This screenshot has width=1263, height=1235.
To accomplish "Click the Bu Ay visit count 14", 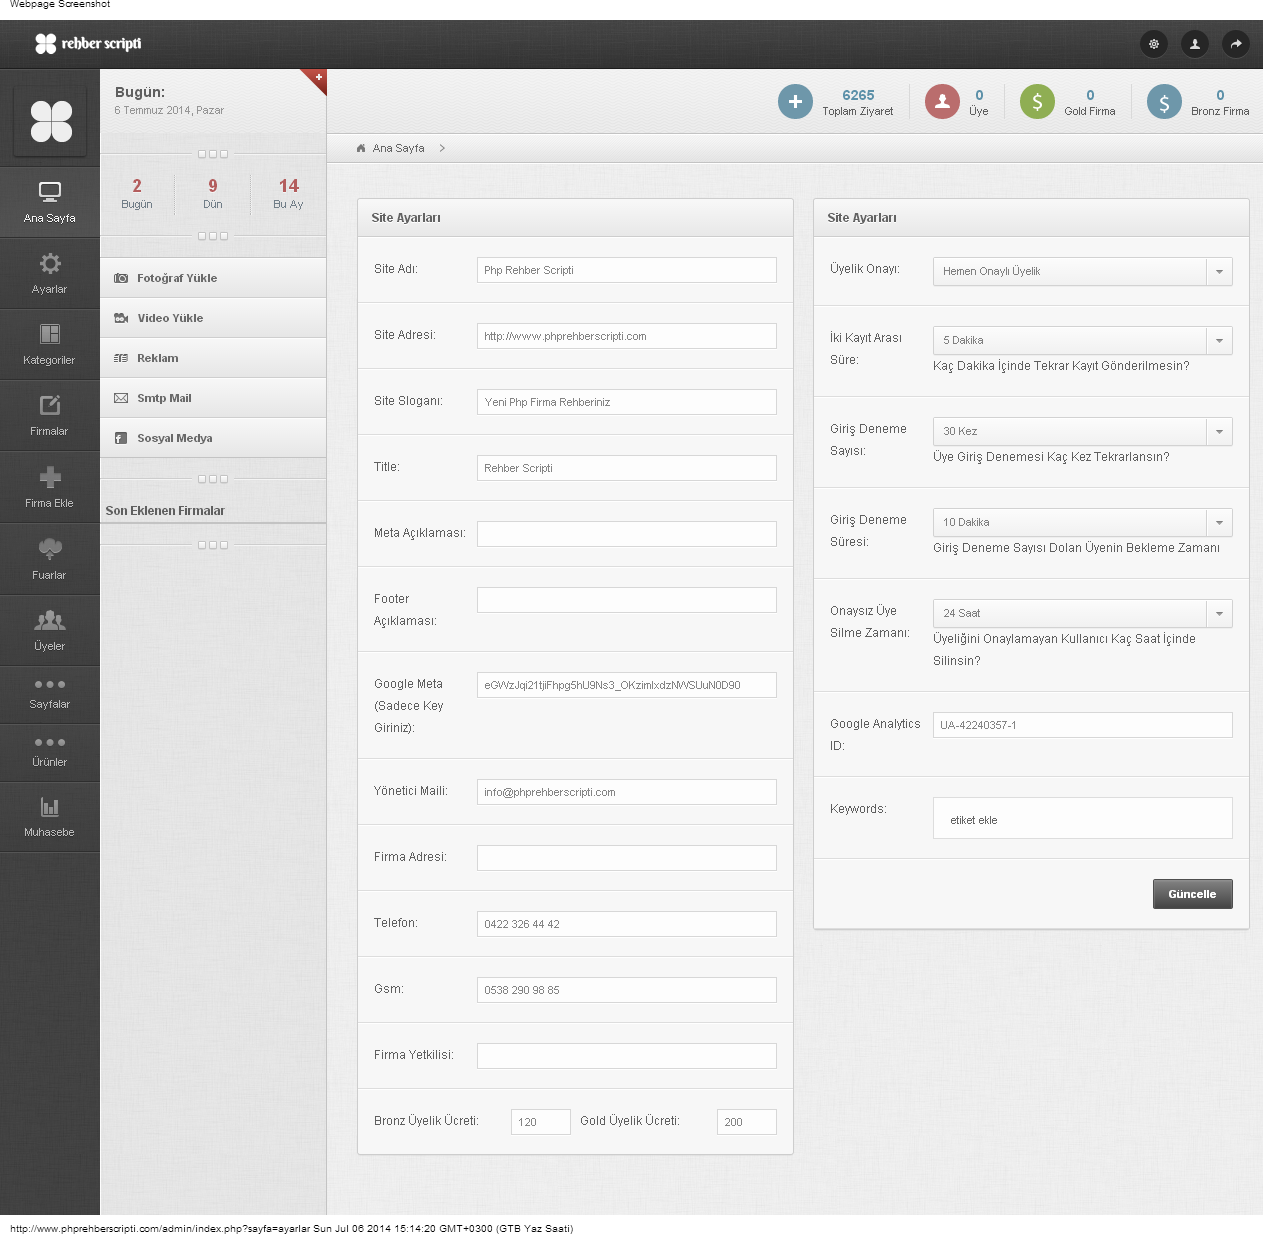I will coord(289,186).
